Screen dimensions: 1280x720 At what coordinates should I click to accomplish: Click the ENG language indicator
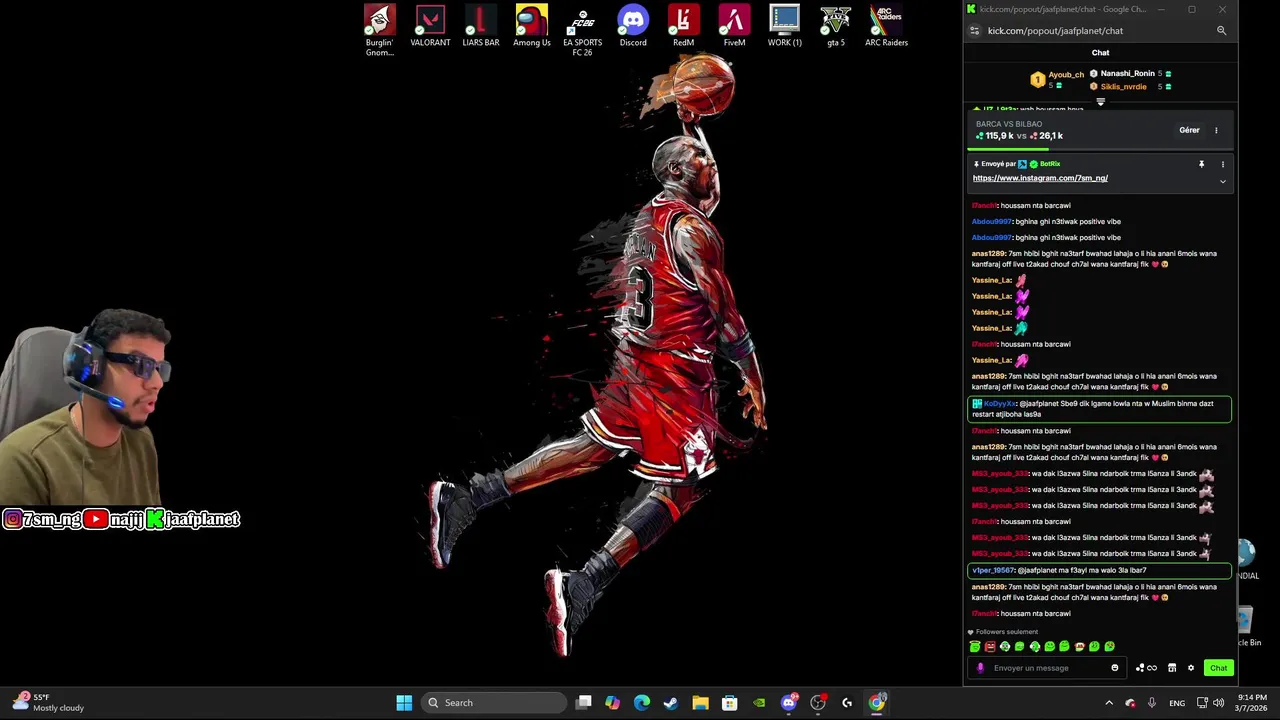tap(1177, 703)
